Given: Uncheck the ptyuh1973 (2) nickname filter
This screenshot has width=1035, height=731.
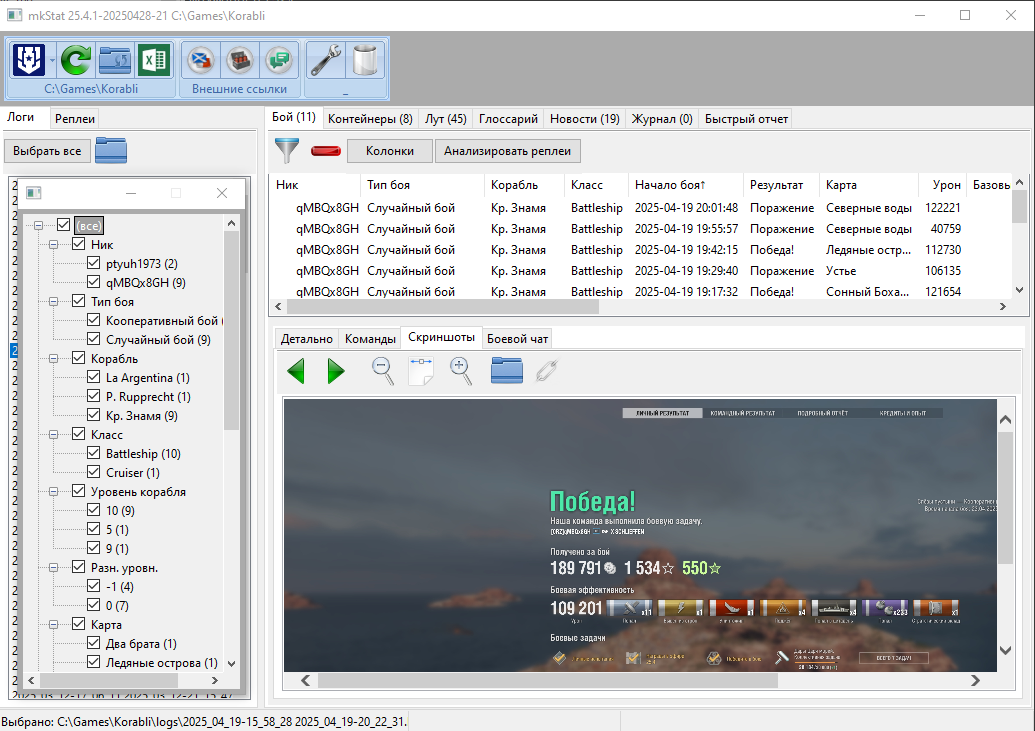Looking at the screenshot, I should (x=94, y=263).
